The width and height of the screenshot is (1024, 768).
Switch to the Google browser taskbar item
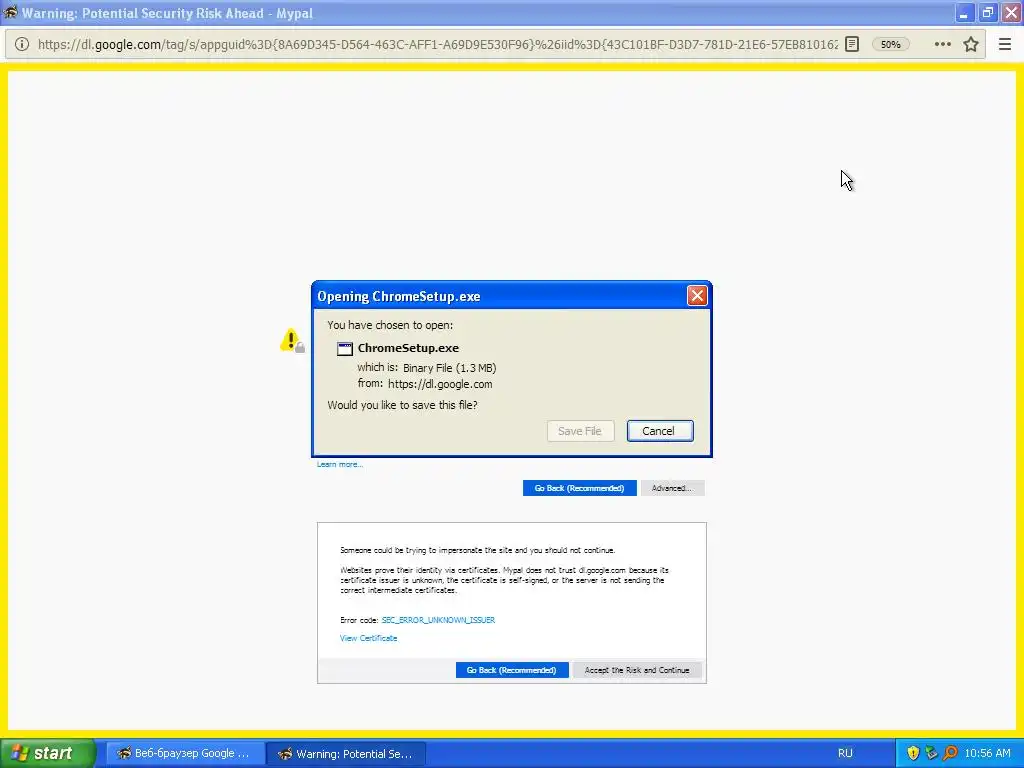(x=185, y=754)
